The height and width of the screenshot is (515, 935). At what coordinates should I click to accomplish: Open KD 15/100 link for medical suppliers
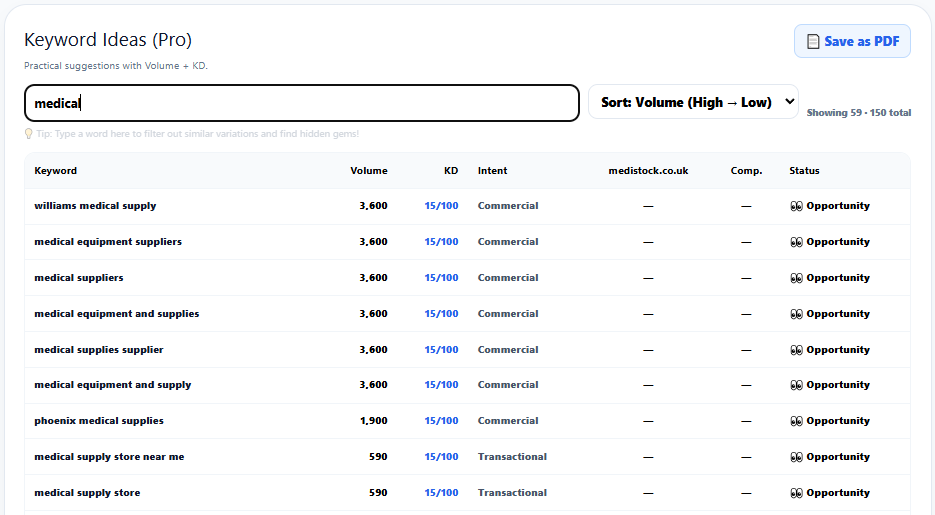pos(441,278)
